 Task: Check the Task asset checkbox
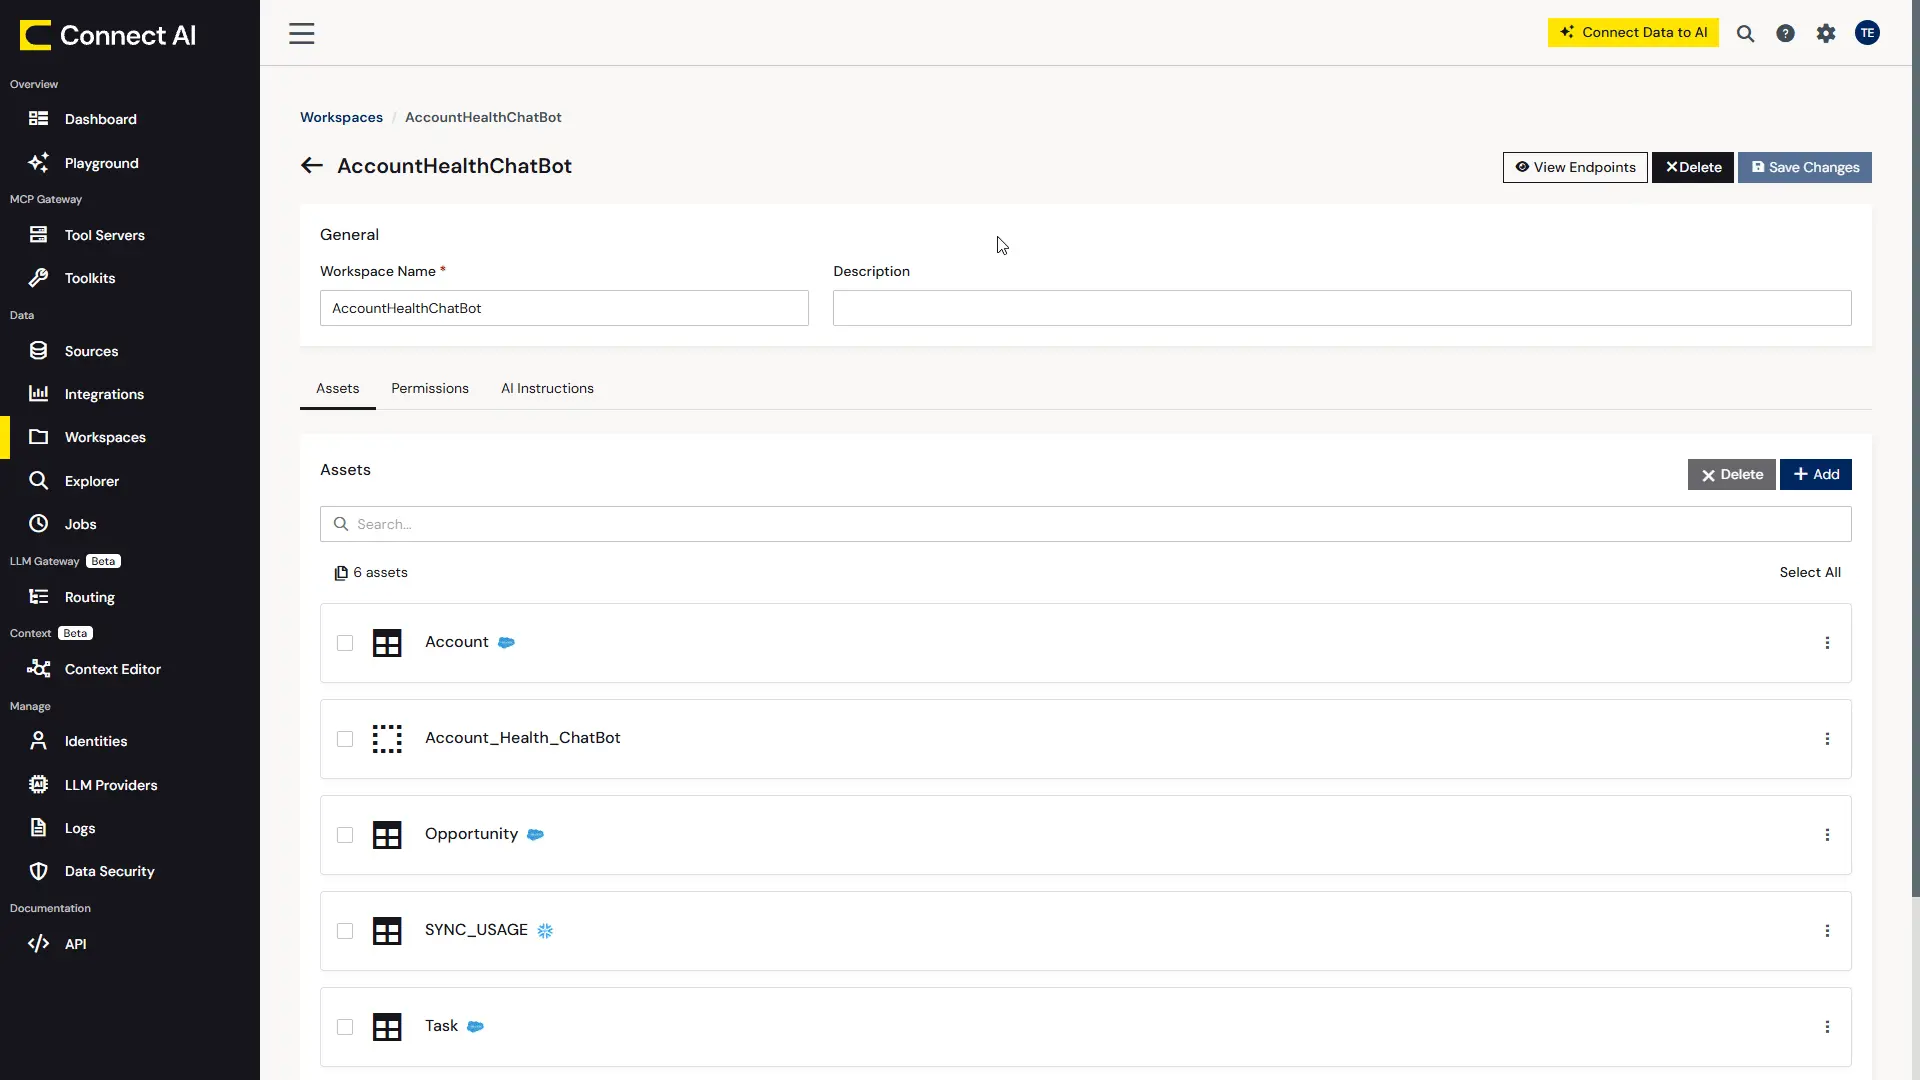point(345,1027)
